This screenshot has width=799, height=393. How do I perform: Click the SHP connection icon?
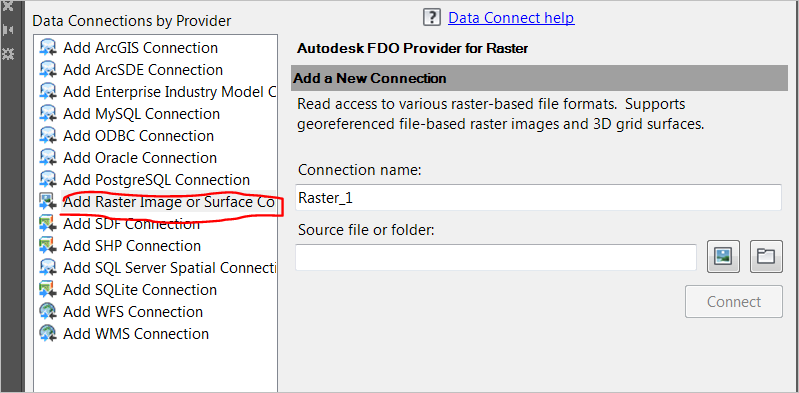click(x=48, y=246)
